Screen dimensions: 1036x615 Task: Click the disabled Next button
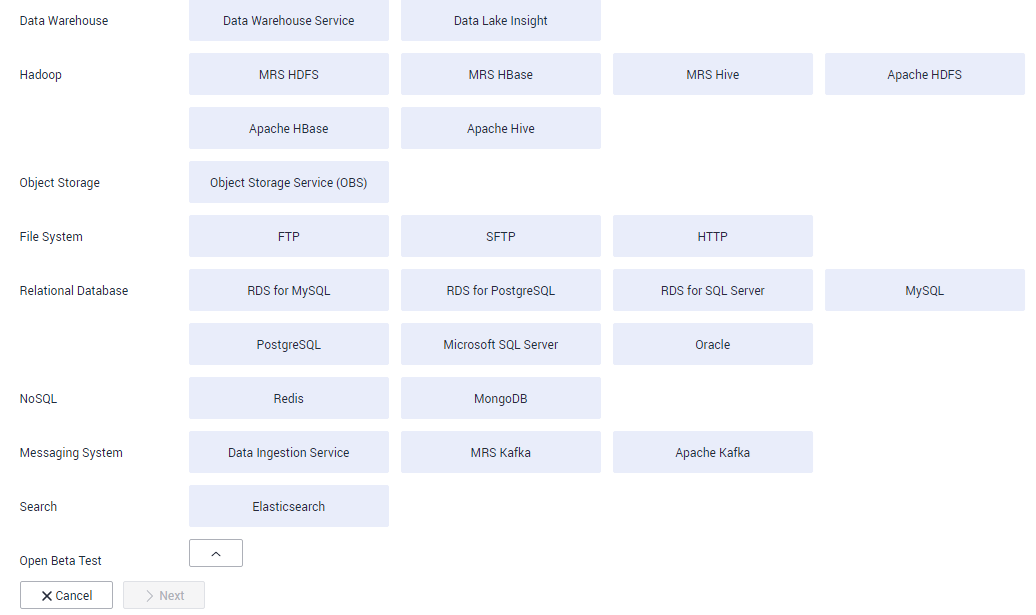tap(164, 595)
